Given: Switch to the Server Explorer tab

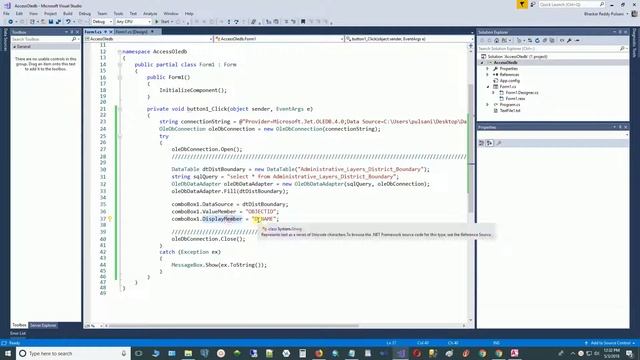Looking at the screenshot, I should click(x=43, y=325).
